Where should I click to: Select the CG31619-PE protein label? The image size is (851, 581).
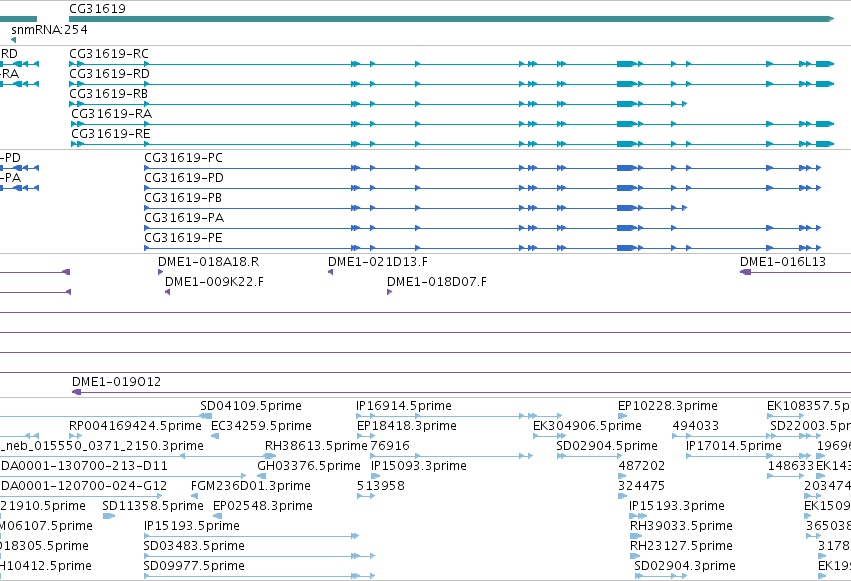coord(183,238)
